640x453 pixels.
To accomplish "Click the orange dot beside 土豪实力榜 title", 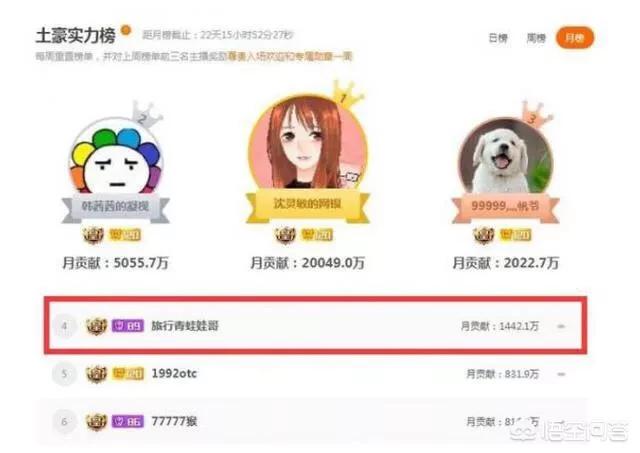I will click(x=126, y=30).
